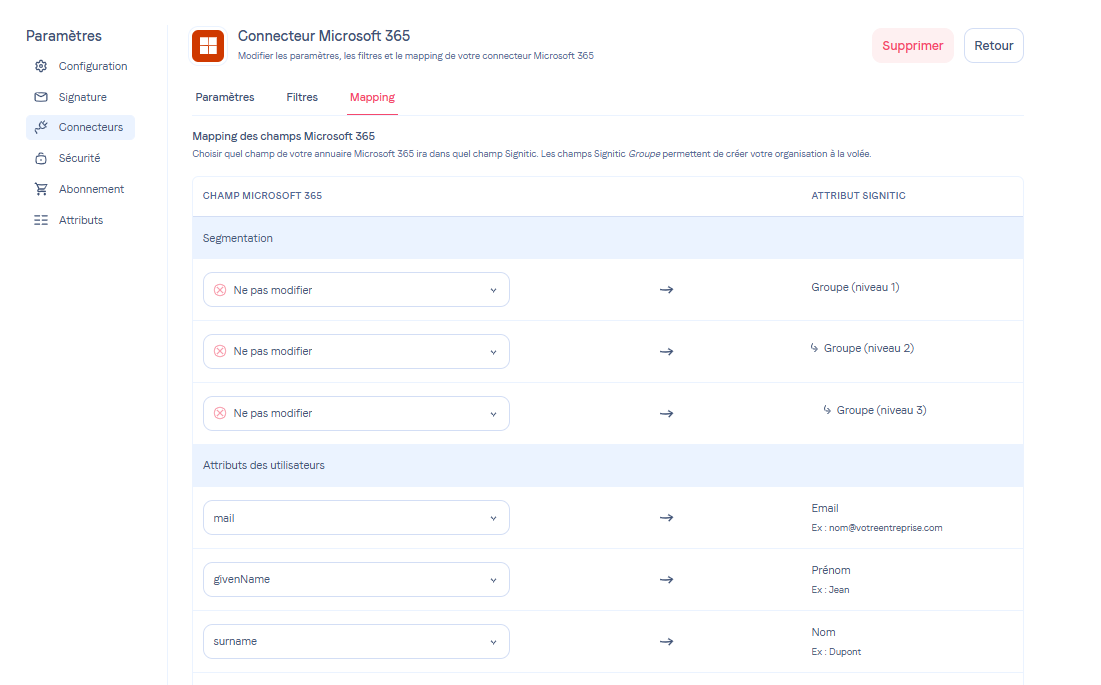Open Signature in the sidebar
The width and height of the screenshot is (1101, 685).
click(x=81, y=97)
